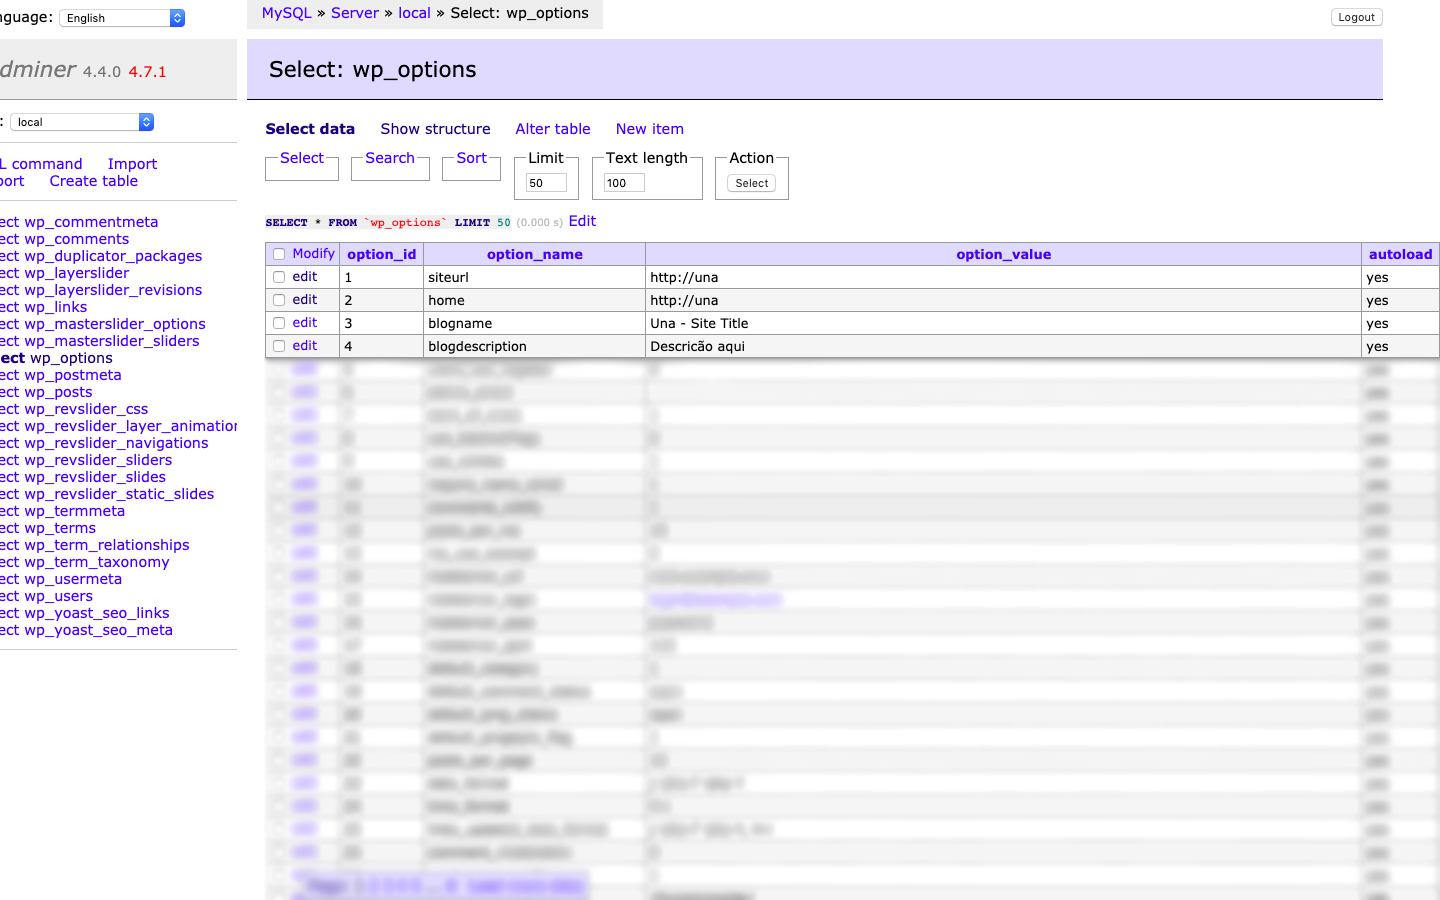Open the wp_revslider_slides table
This screenshot has width=1440, height=900.
coord(95,477)
